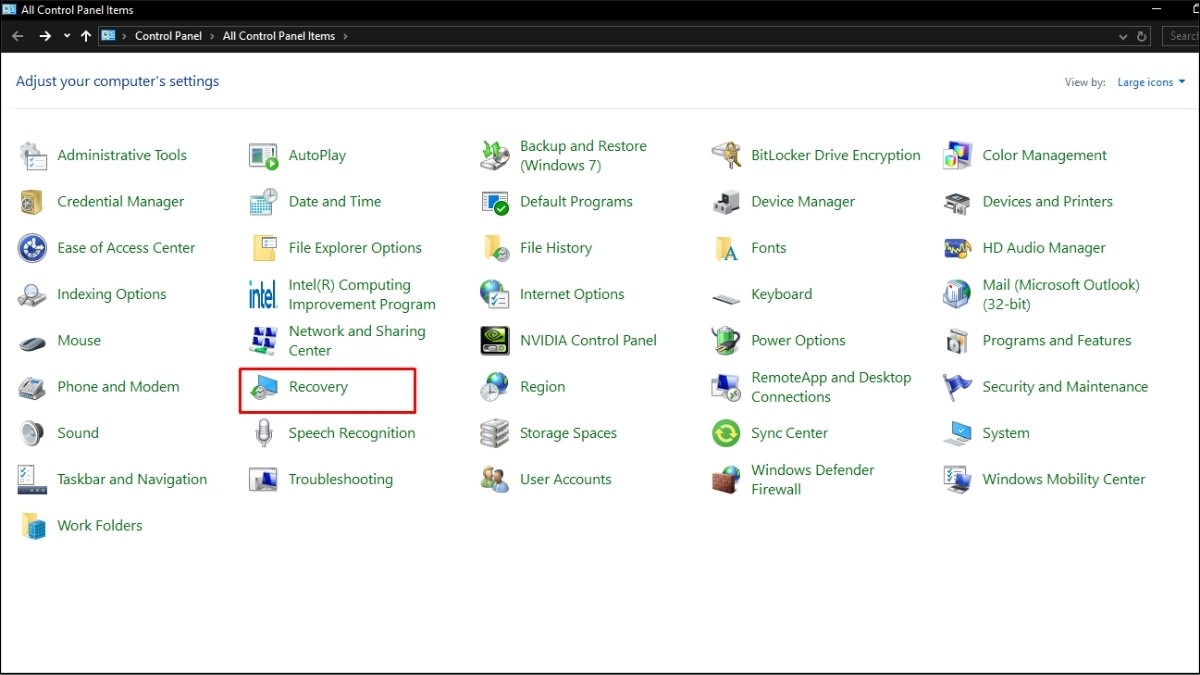Open the Power Options text link
This screenshot has height=675, width=1200.
coord(798,341)
